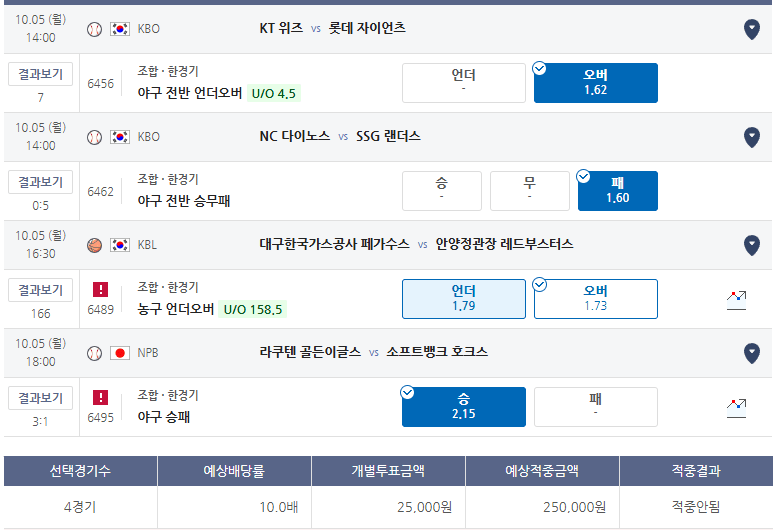
Task: Select 언더 1.79 for basketball game 6489
Action: point(464,299)
